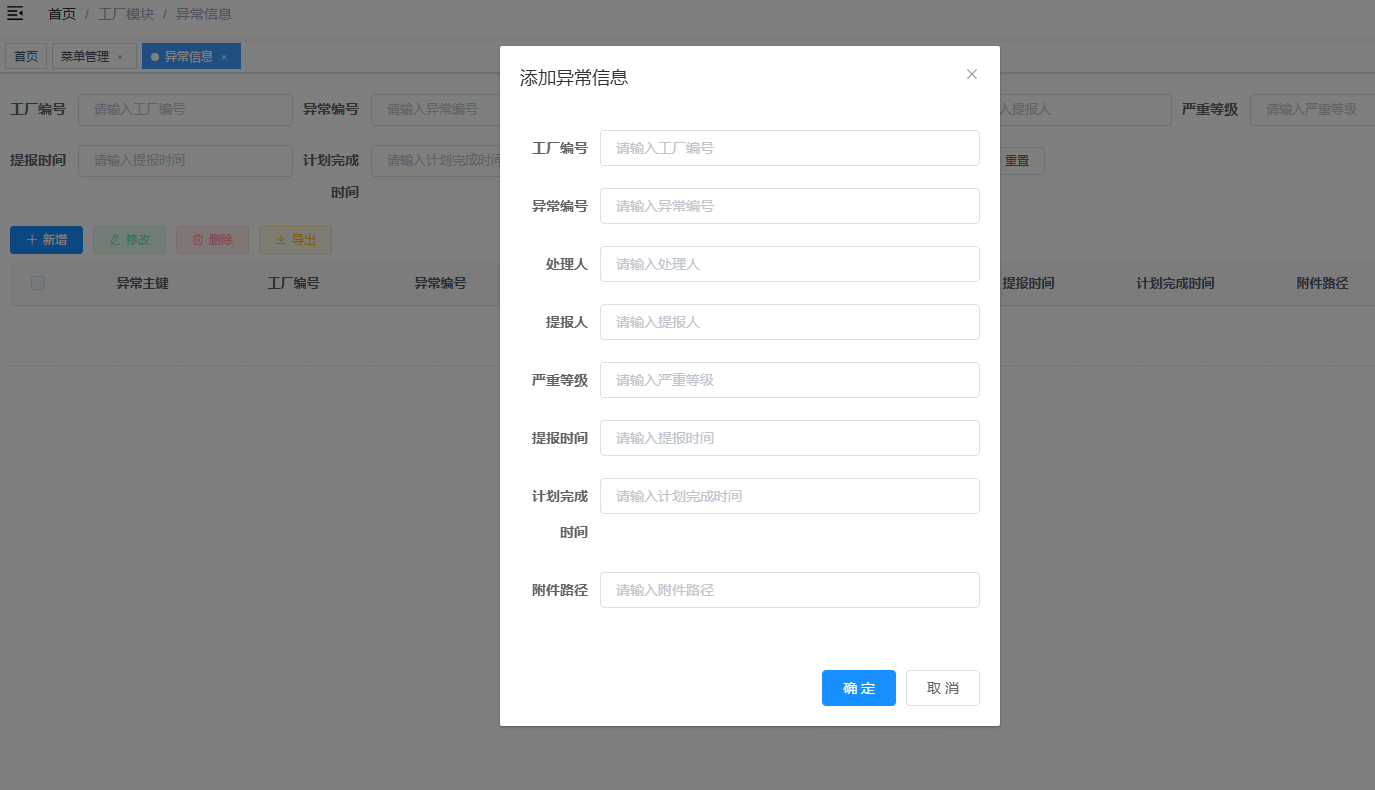This screenshot has width=1375, height=790.
Task: Close the 菜单管理 tab with its x
Action: point(120,57)
